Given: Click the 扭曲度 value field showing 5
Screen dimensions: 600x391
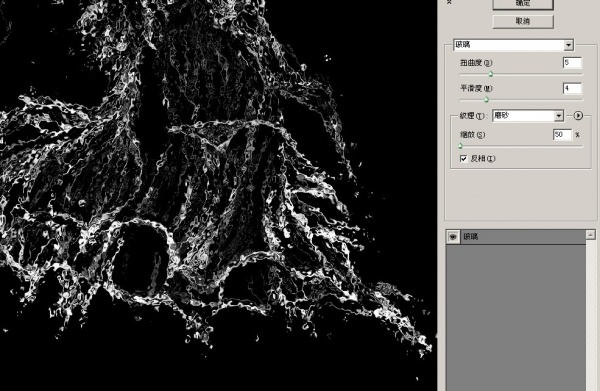Looking at the screenshot, I should click(572, 63).
